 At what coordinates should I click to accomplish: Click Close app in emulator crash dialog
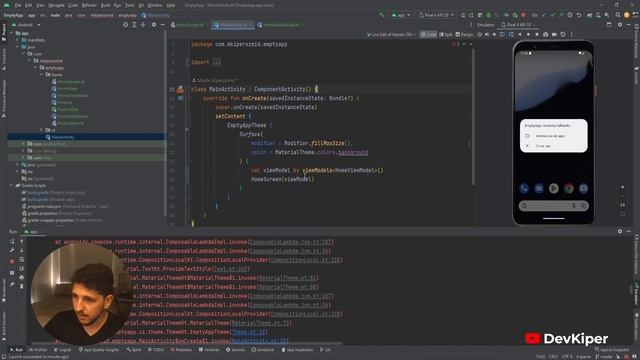[543, 146]
